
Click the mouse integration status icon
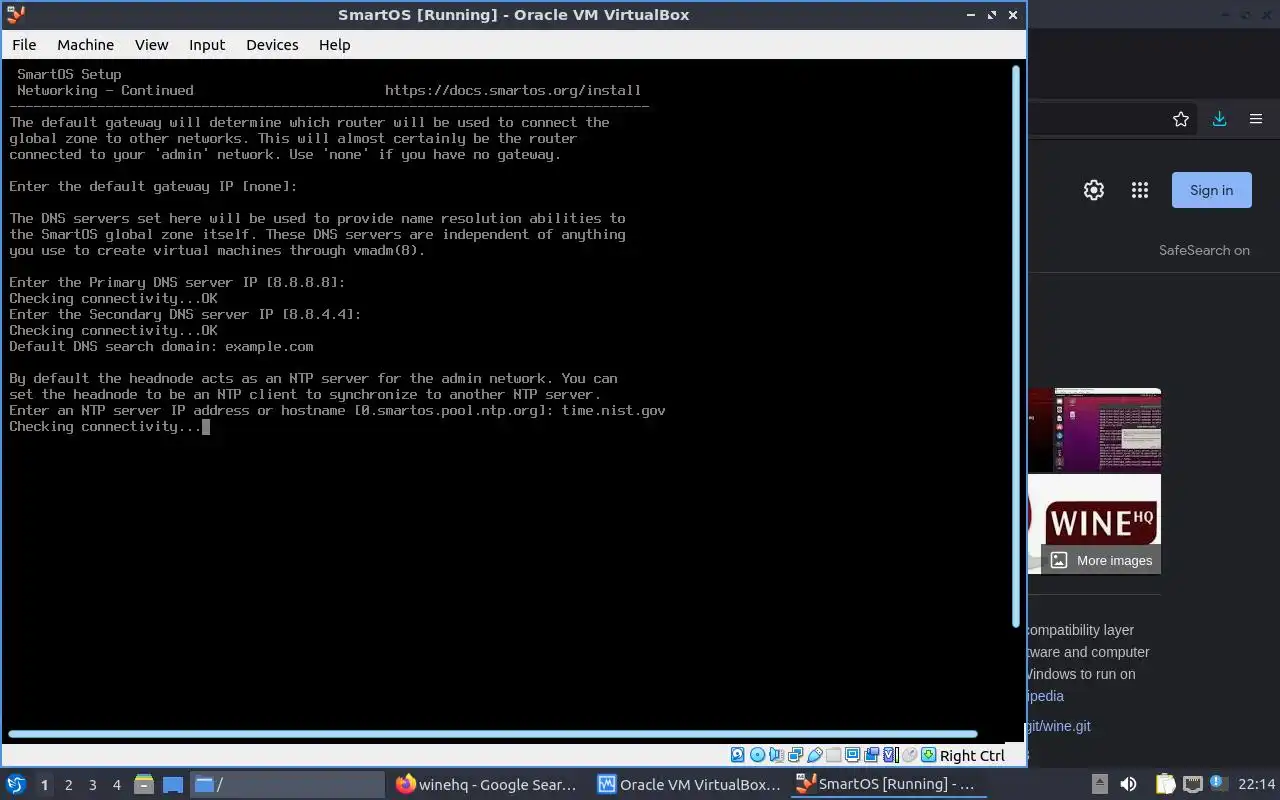(909, 755)
